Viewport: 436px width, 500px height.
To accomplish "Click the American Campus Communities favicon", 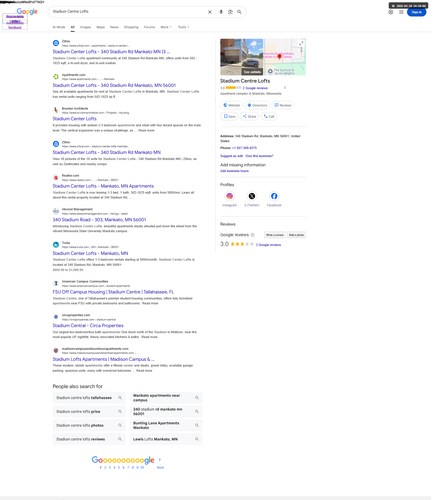I will pyautogui.click(x=56, y=283).
